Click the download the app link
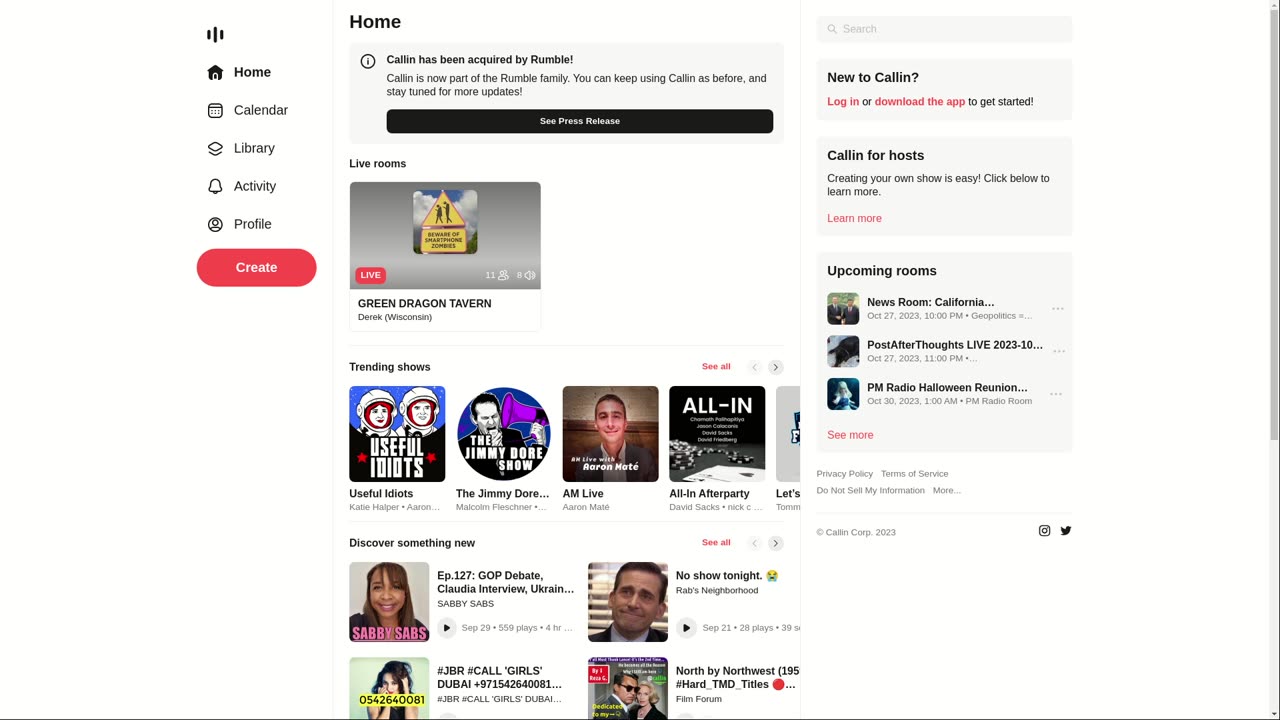Viewport: 1280px width, 720px height. coord(920,102)
